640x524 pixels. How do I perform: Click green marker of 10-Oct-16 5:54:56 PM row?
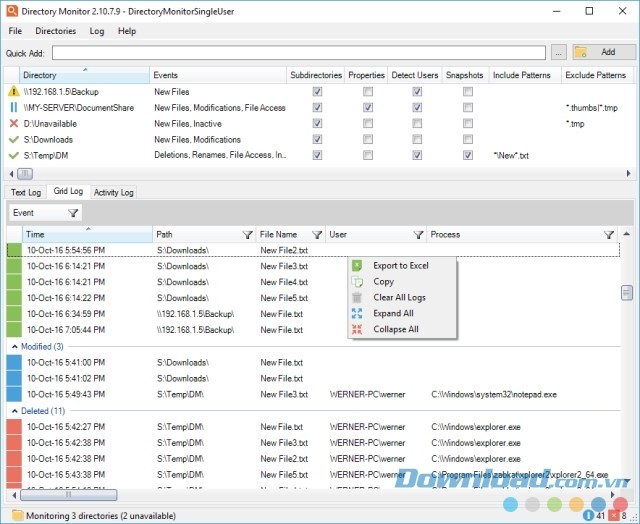click(14, 250)
